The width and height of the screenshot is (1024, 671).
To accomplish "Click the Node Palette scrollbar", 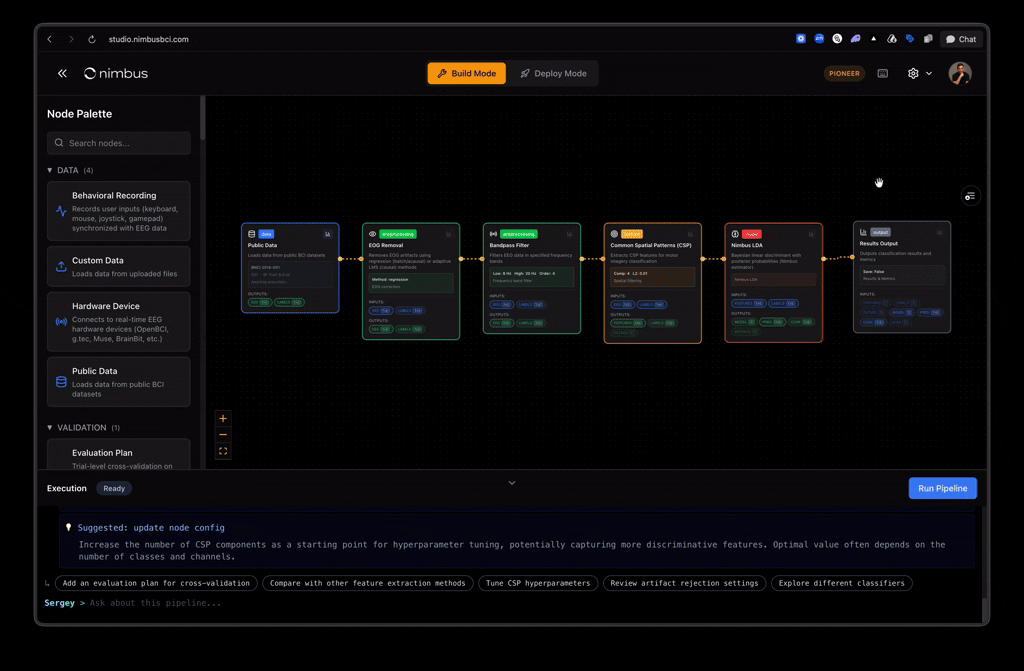I will point(202,118).
